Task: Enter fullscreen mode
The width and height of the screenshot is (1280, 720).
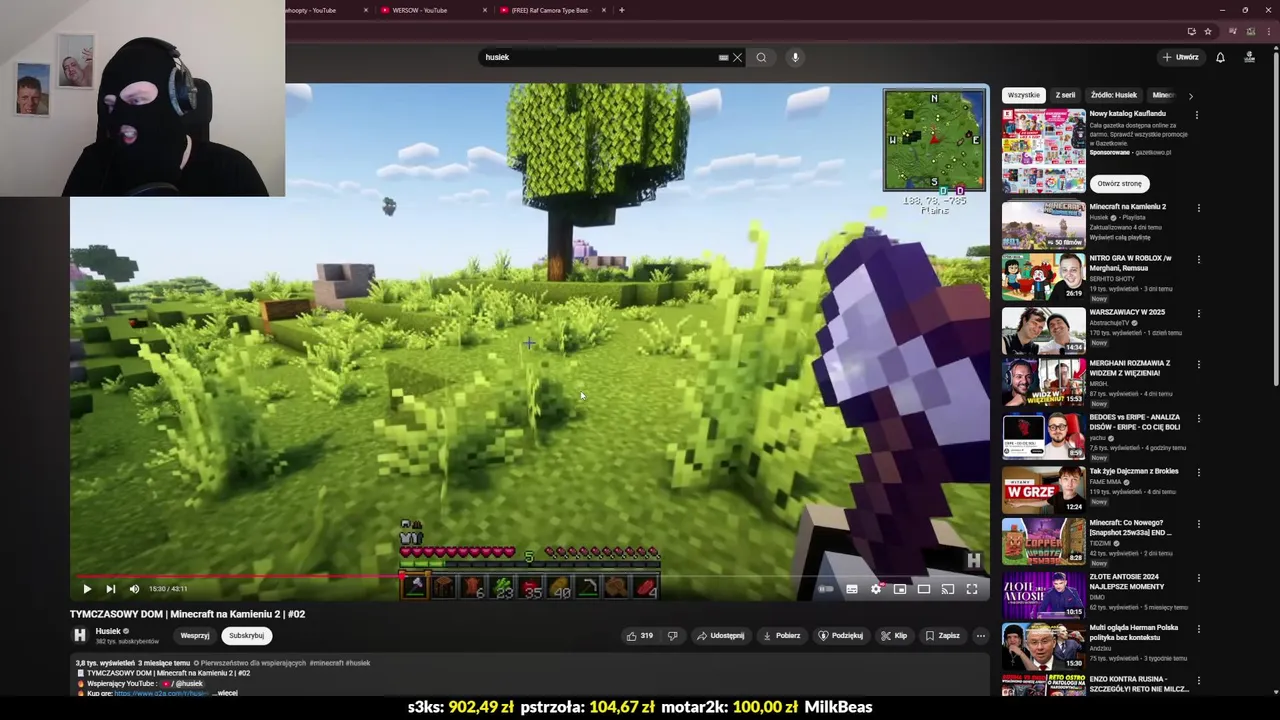Action: pos(972,589)
